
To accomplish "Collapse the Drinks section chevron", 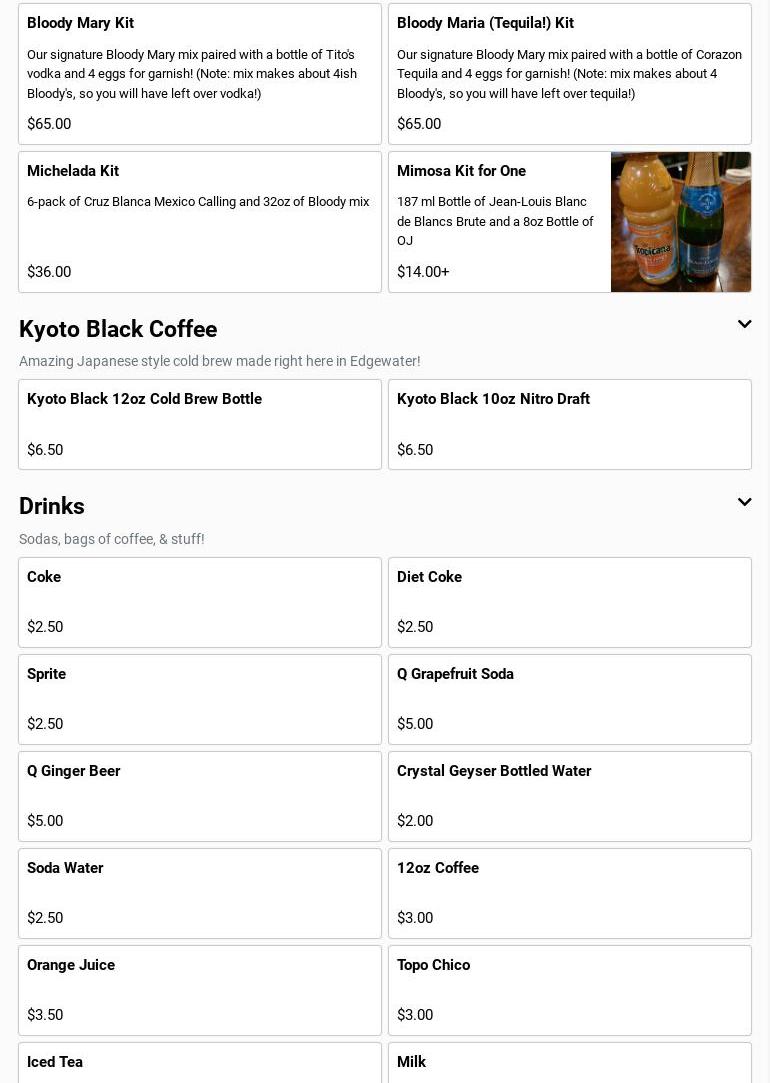I will (744, 502).
